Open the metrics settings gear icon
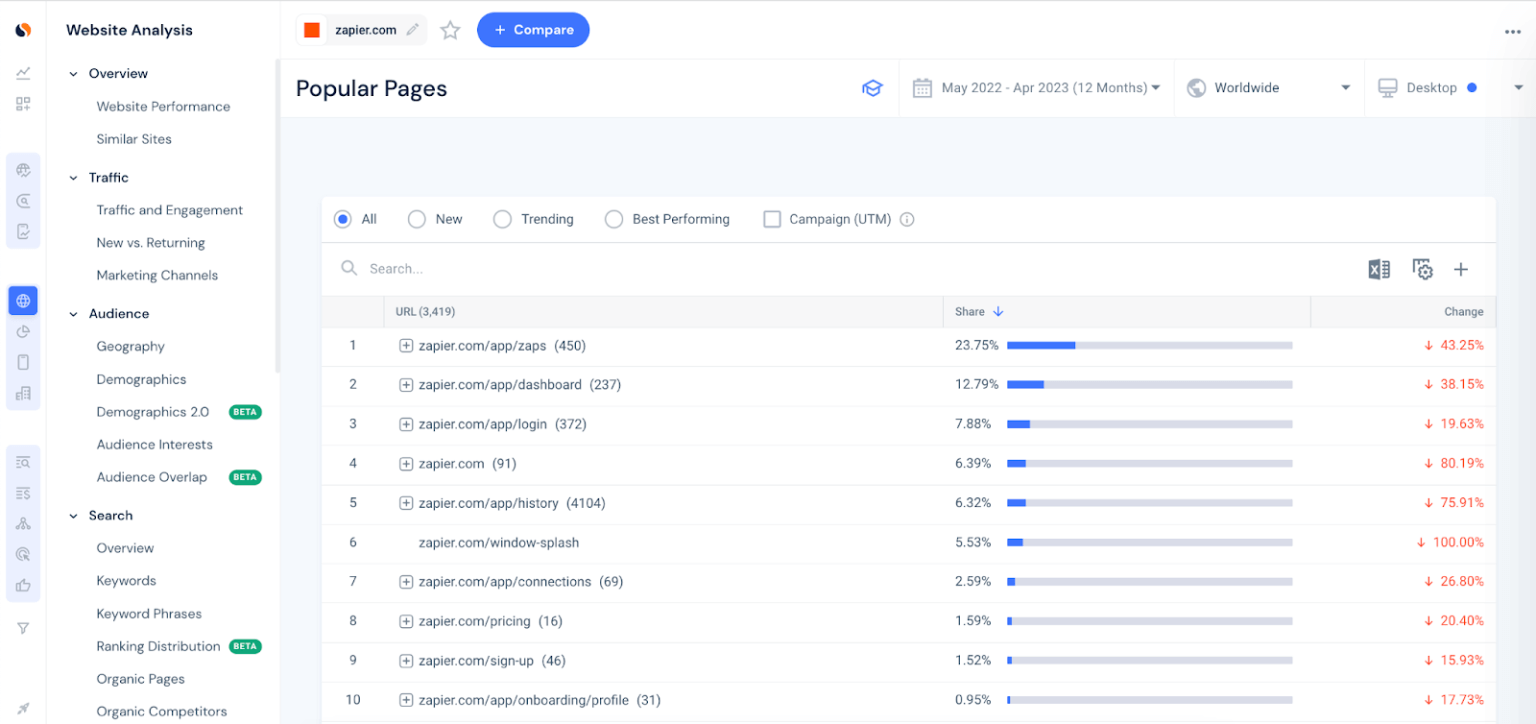This screenshot has height=724, width=1536. [1422, 269]
